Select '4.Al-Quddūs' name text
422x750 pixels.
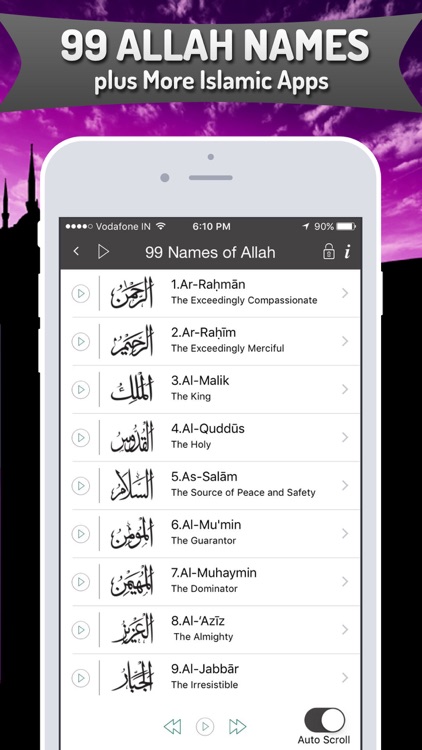(x=208, y=429)
